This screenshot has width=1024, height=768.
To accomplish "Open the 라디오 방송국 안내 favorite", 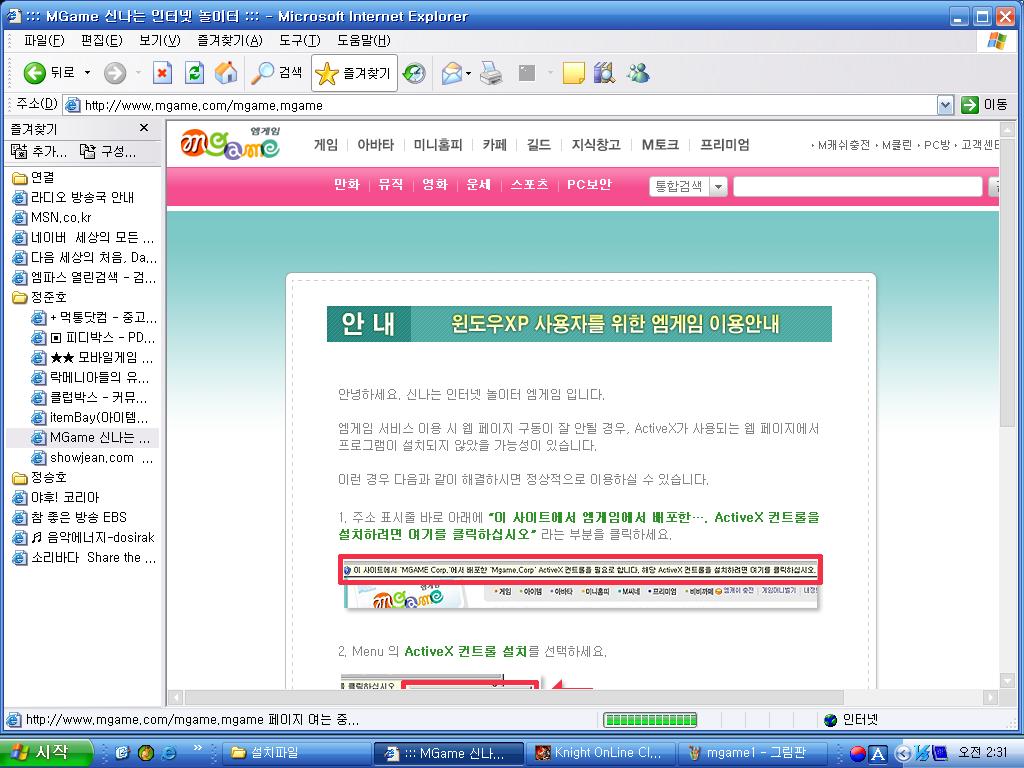I will [73, 197].
